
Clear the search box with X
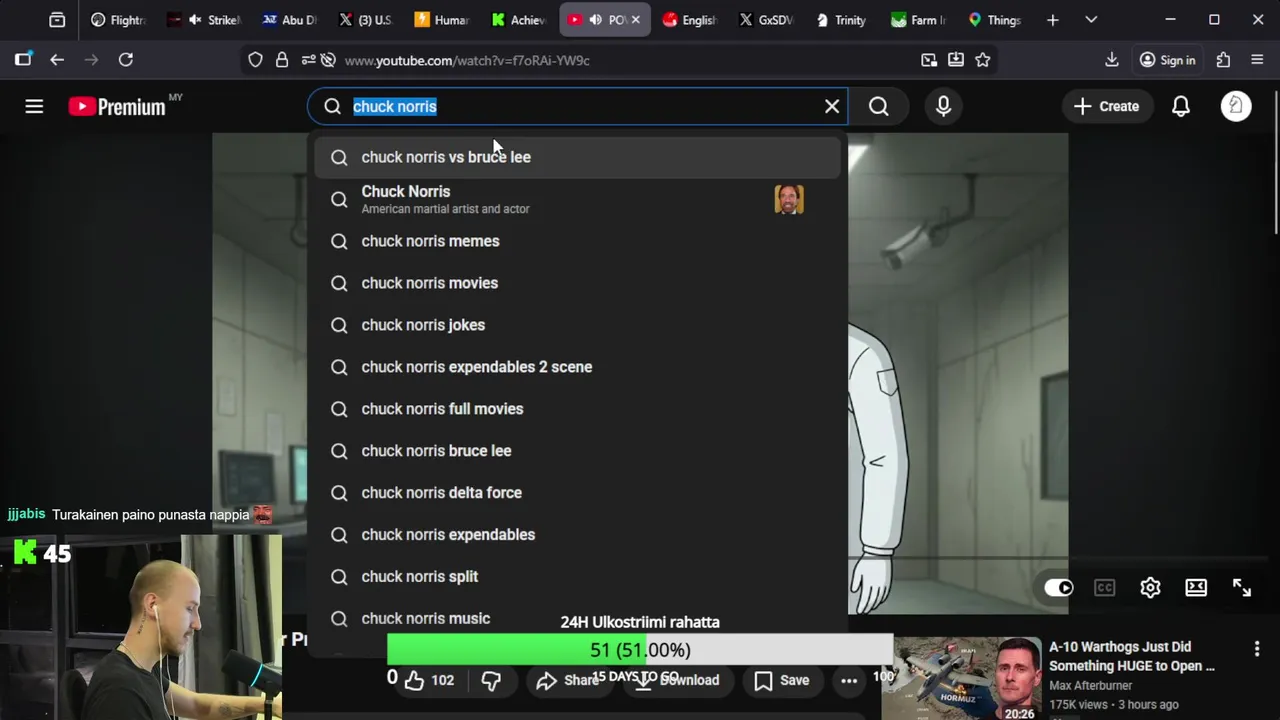tap(832, 106)
